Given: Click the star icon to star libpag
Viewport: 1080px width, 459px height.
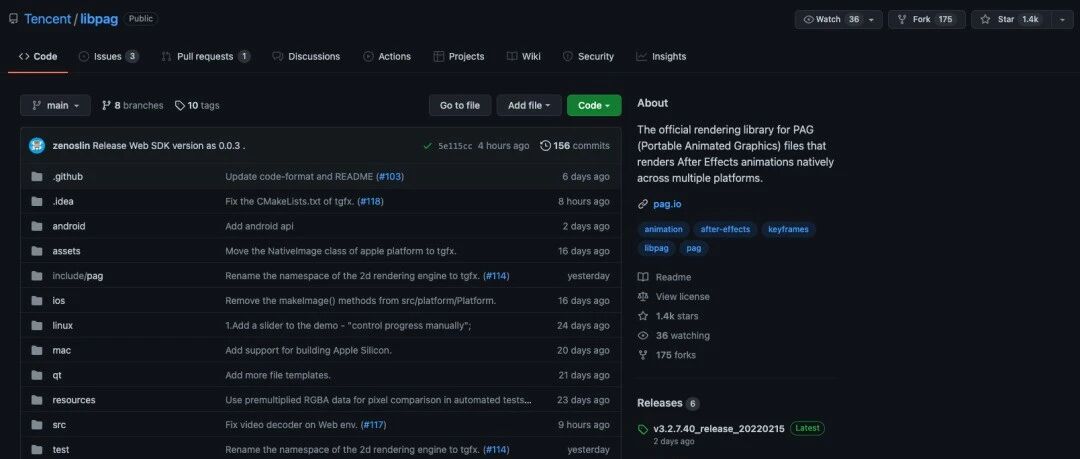Looking at the screenshot, I should 986,19.
